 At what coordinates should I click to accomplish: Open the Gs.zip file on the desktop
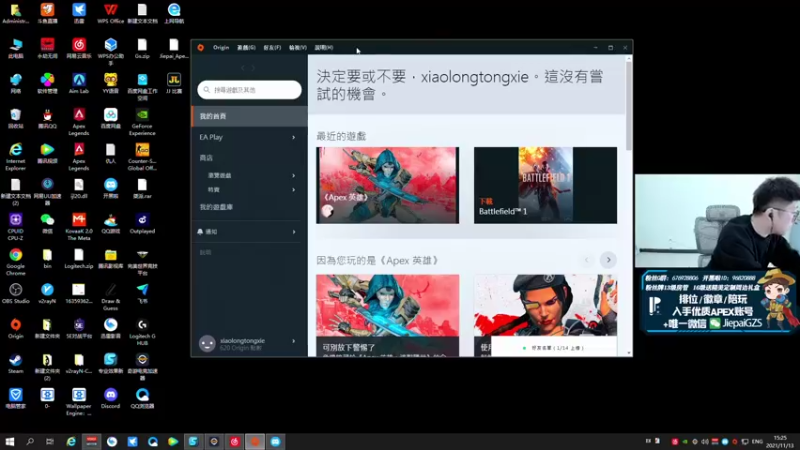(x=142, y=48)
